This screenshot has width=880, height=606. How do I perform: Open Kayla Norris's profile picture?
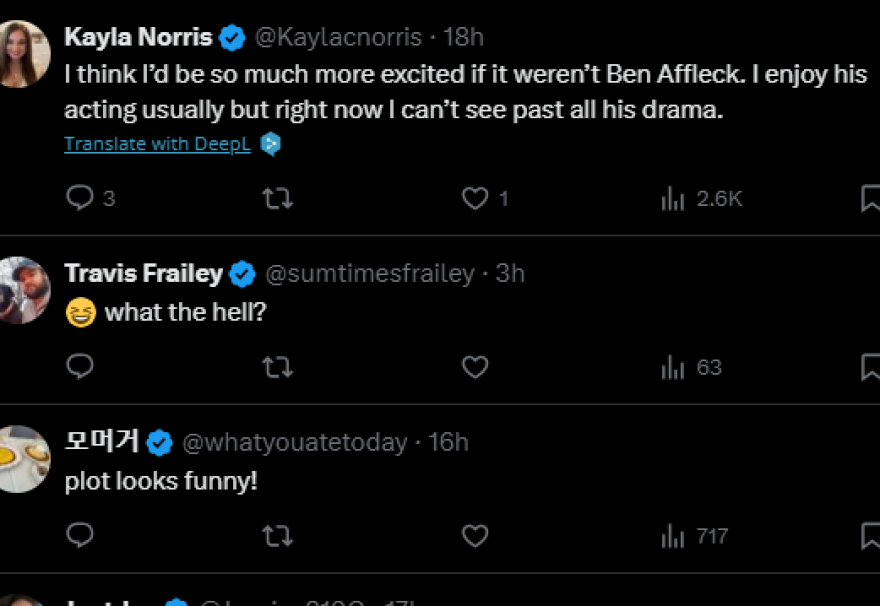22,54
